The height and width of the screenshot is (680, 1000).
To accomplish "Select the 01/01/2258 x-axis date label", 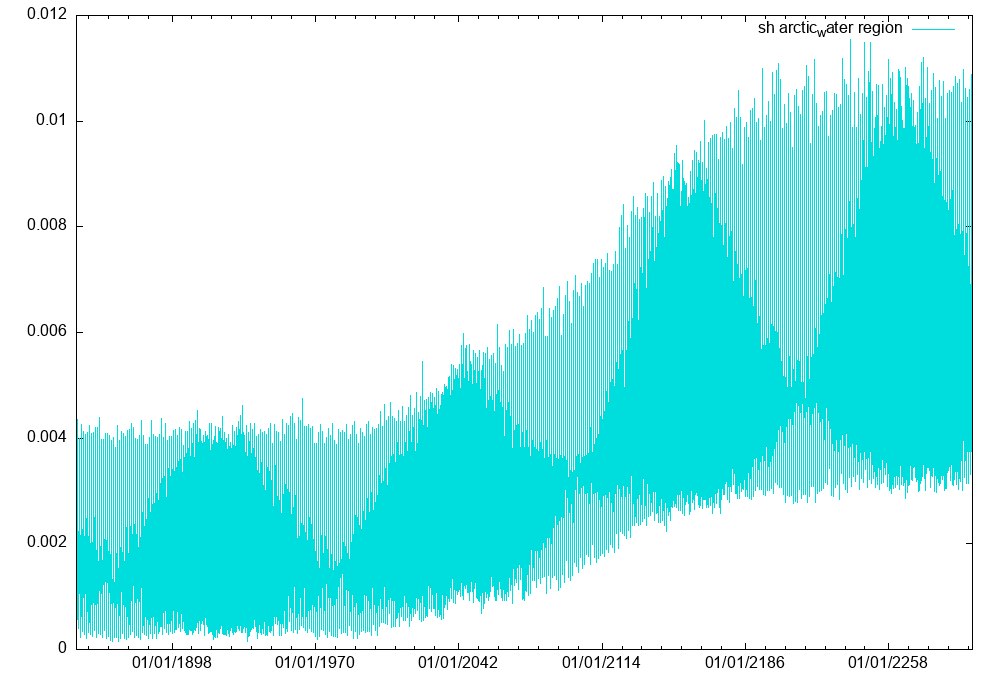I will click(x=888, y=662).
